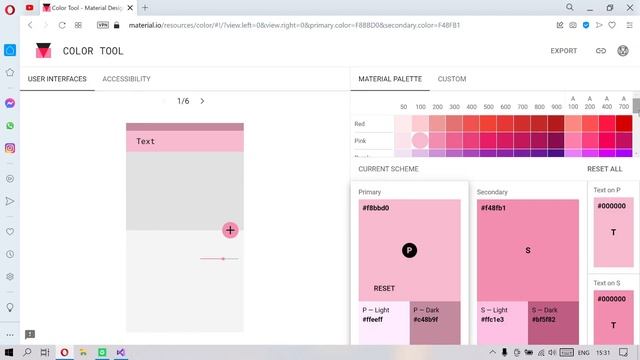The image size is (640, 360).
Task: Show hidden system tray icons
Action: pos(493,352)
